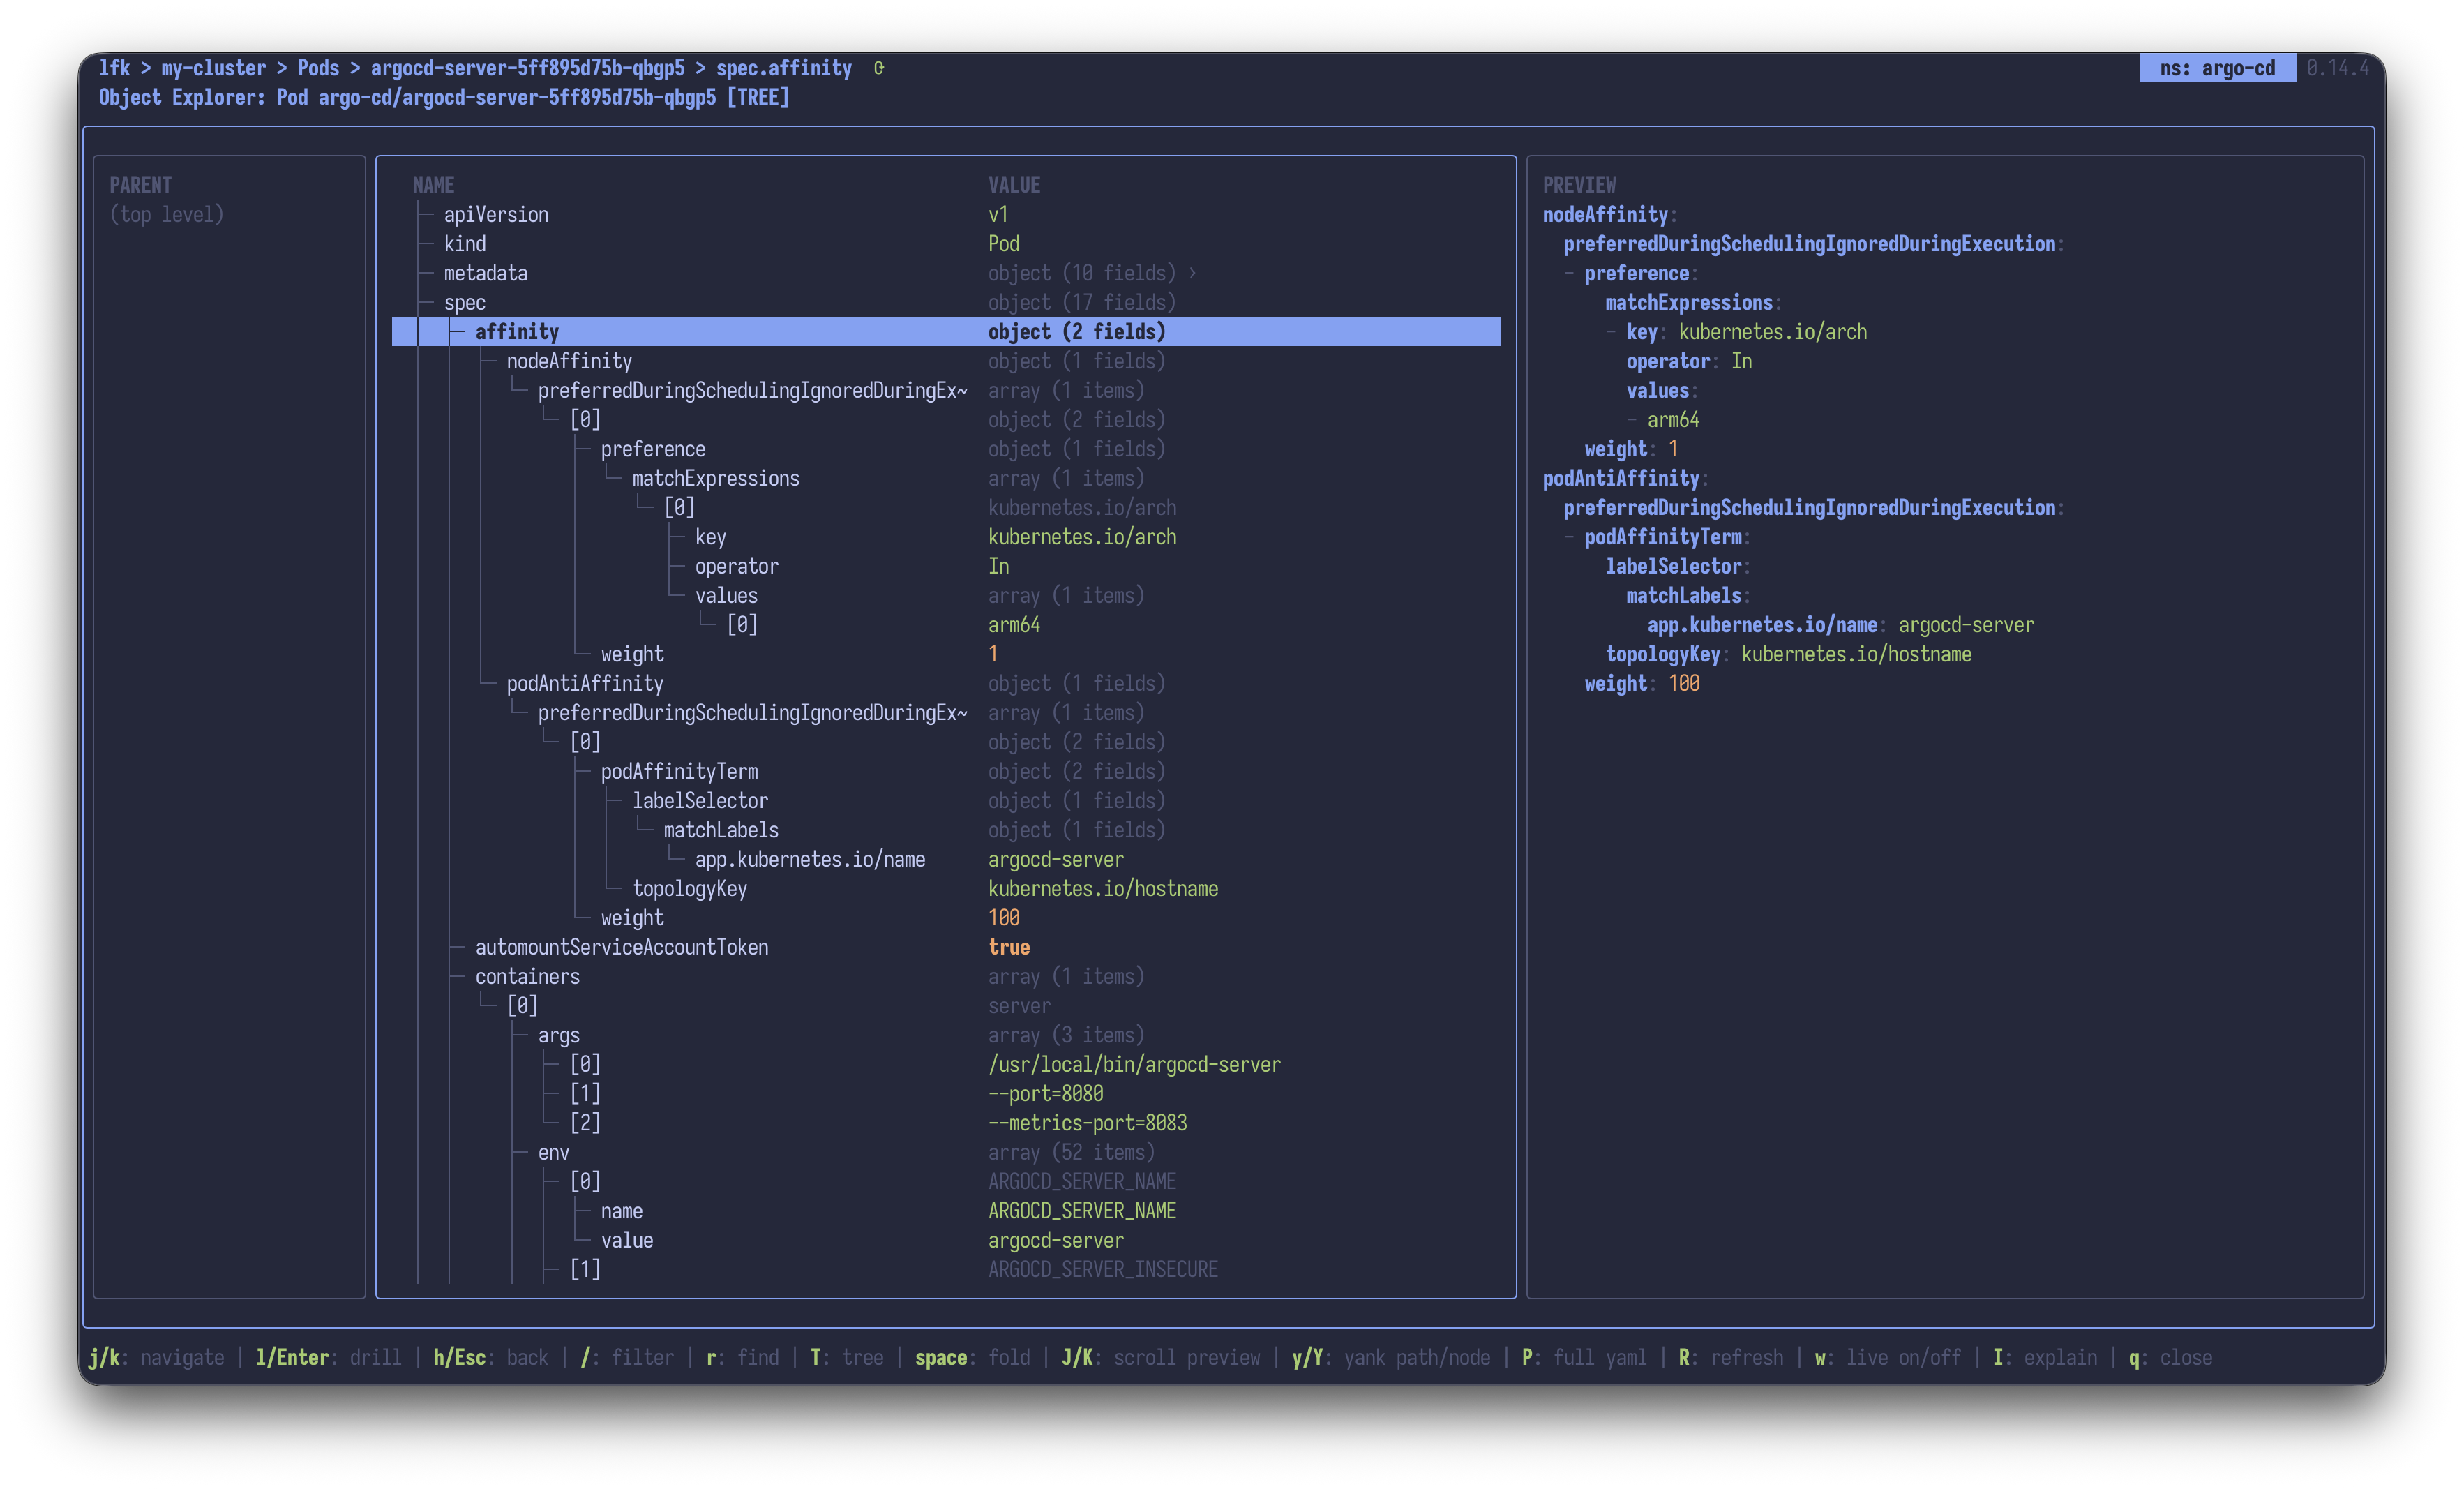This screenshot has height=1489, width=2464.
Task: Select the apiVersion row
Action: pyautogui.click(x=946, y=215)
